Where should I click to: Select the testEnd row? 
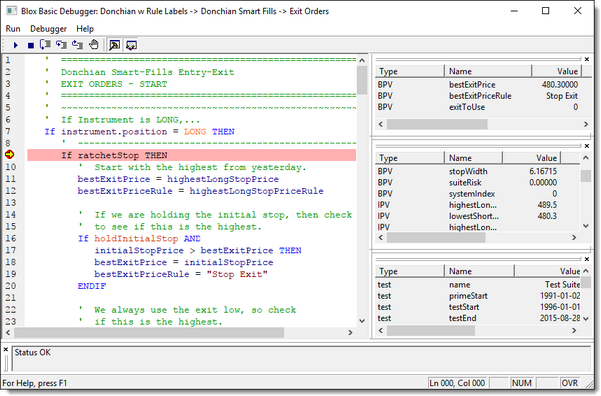click(x=478, y=318)
